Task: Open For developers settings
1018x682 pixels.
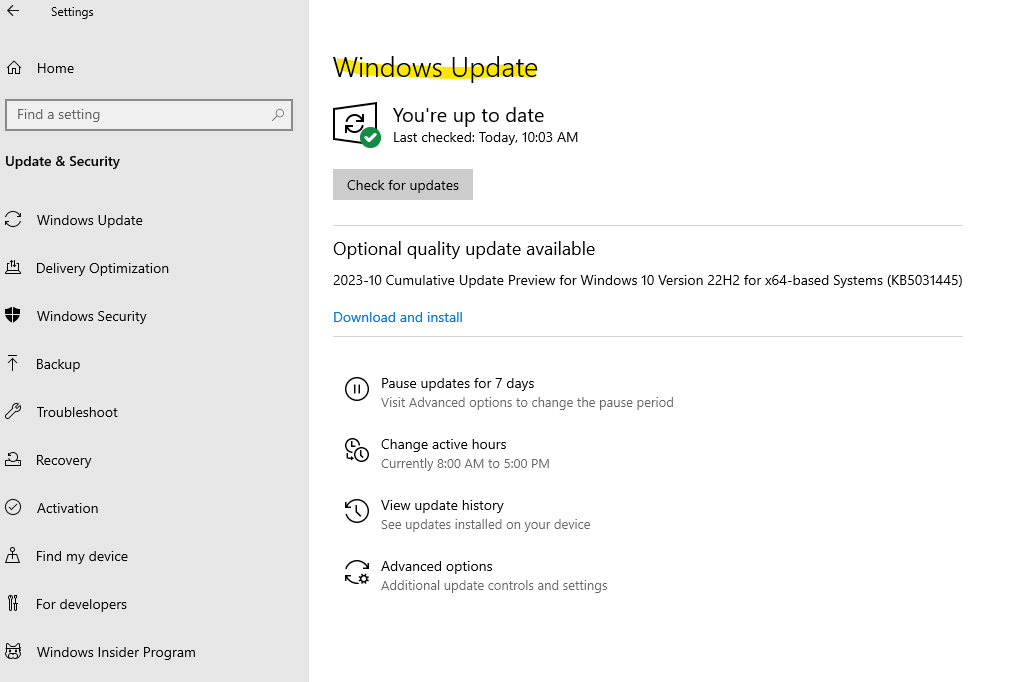Action: point(81,605)
